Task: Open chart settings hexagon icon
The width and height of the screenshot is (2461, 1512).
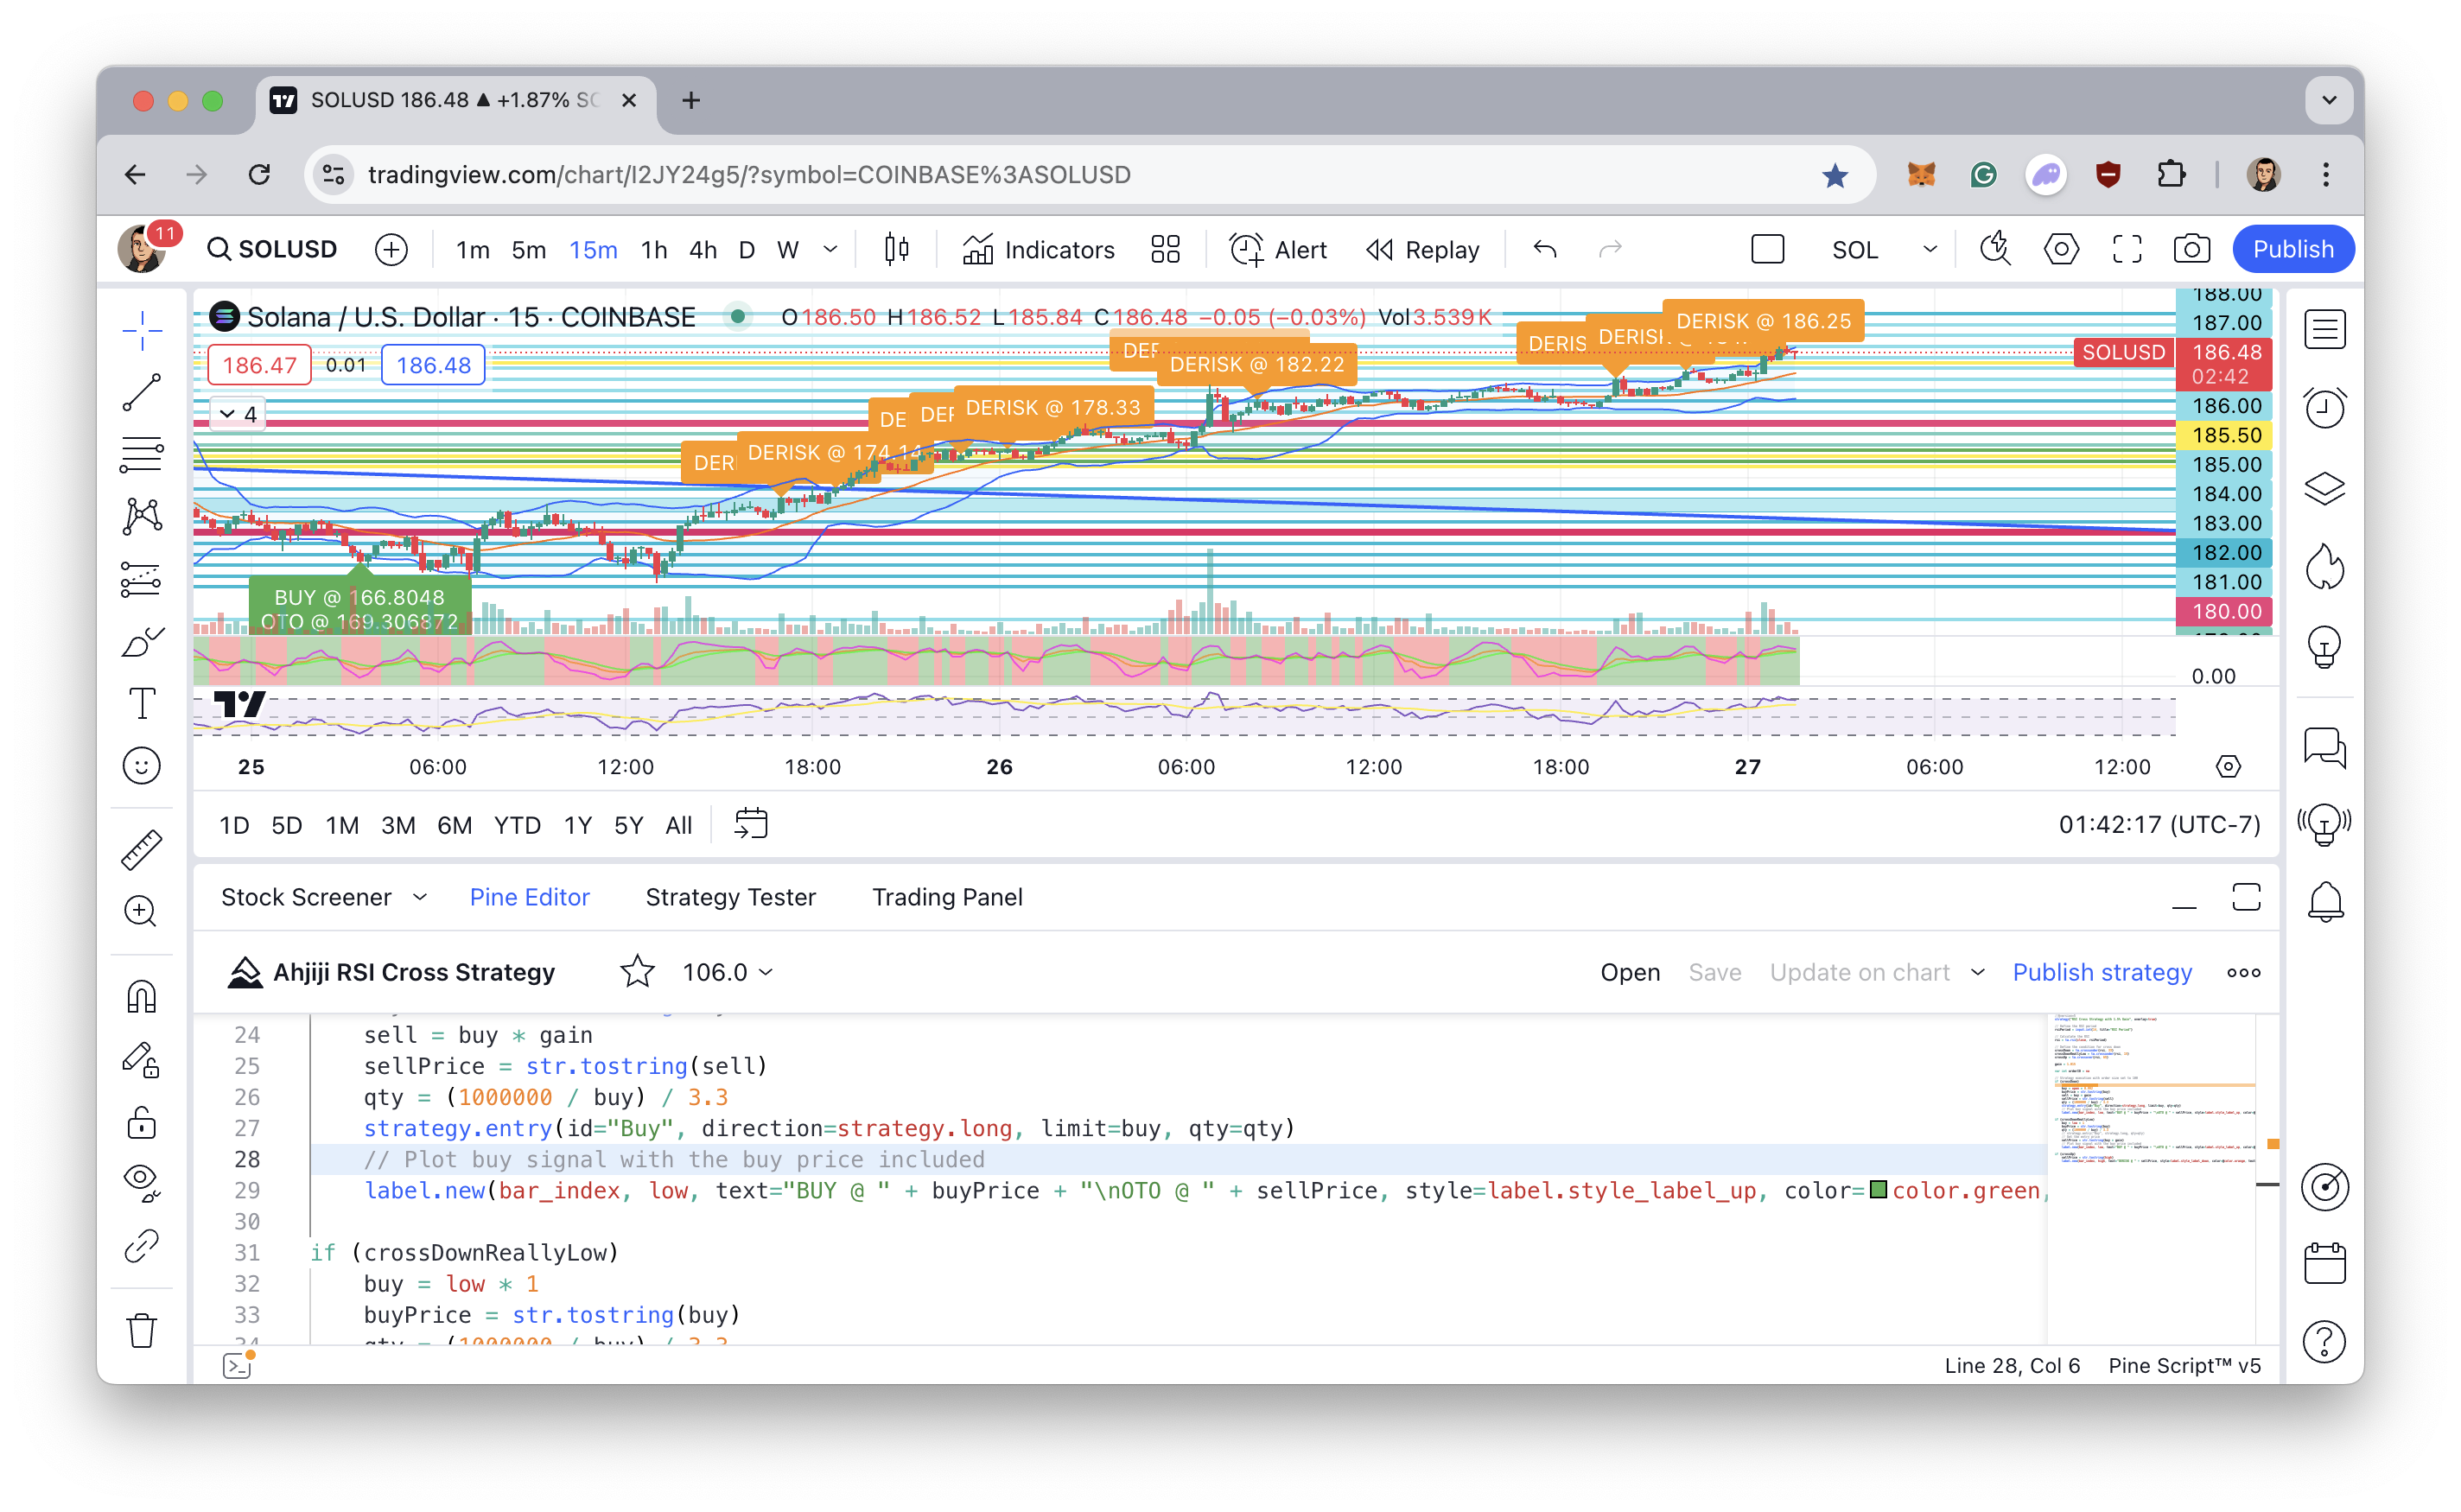Action: 2061,249
